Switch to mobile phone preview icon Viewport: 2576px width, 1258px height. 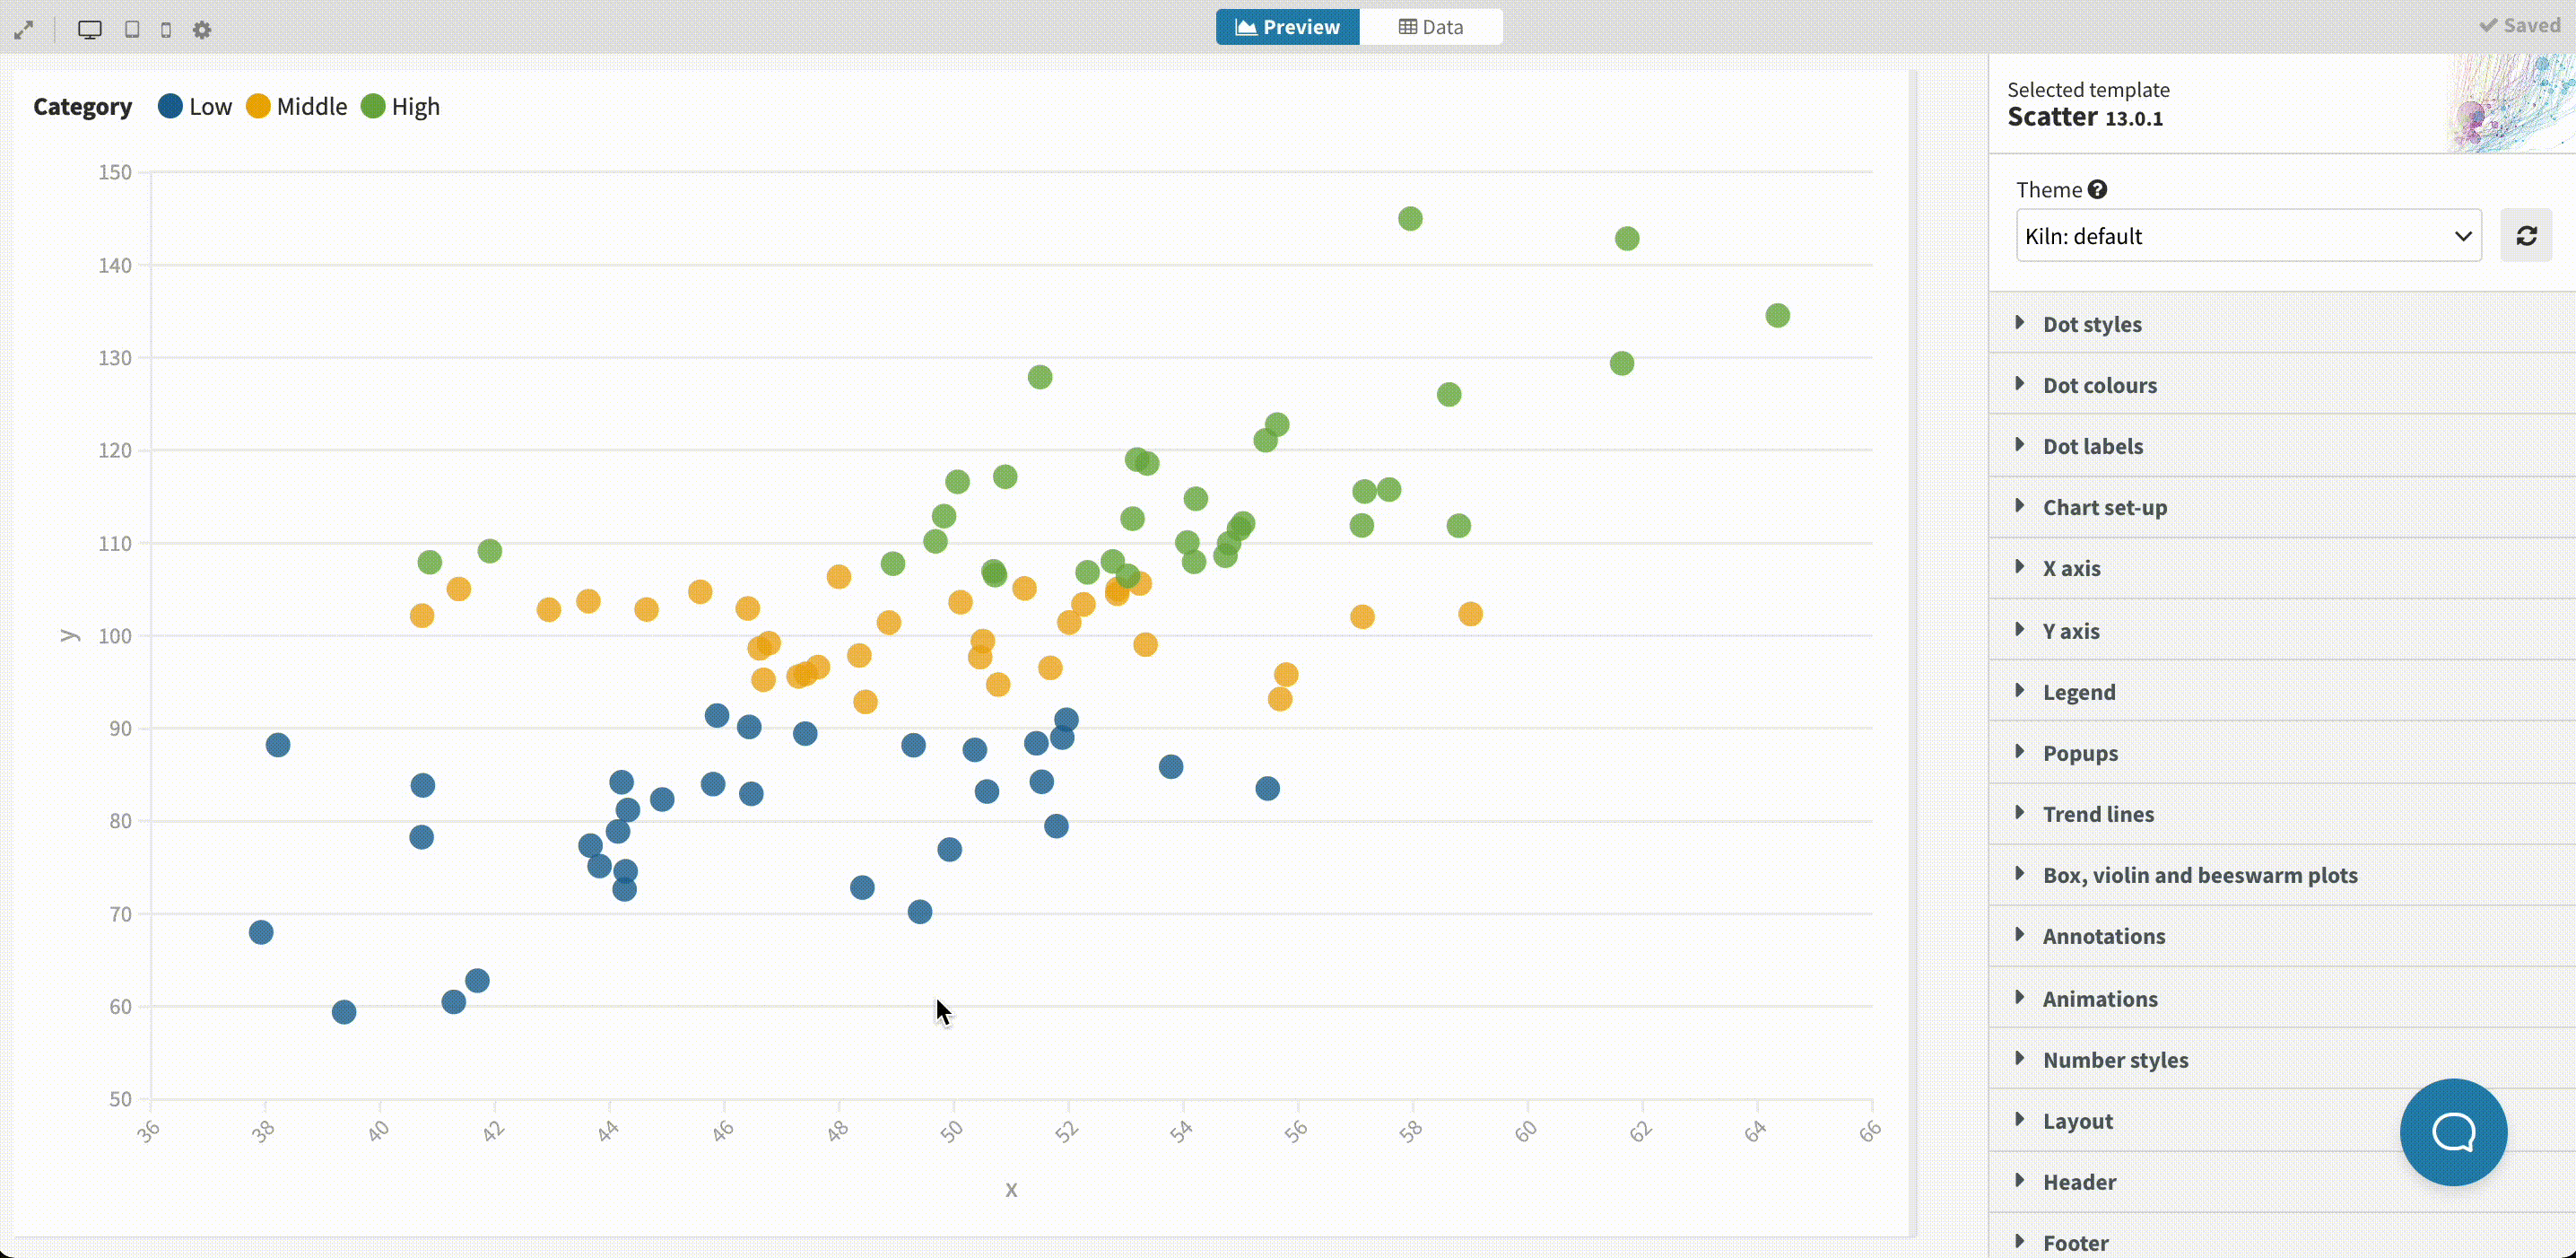coord(166,30)
